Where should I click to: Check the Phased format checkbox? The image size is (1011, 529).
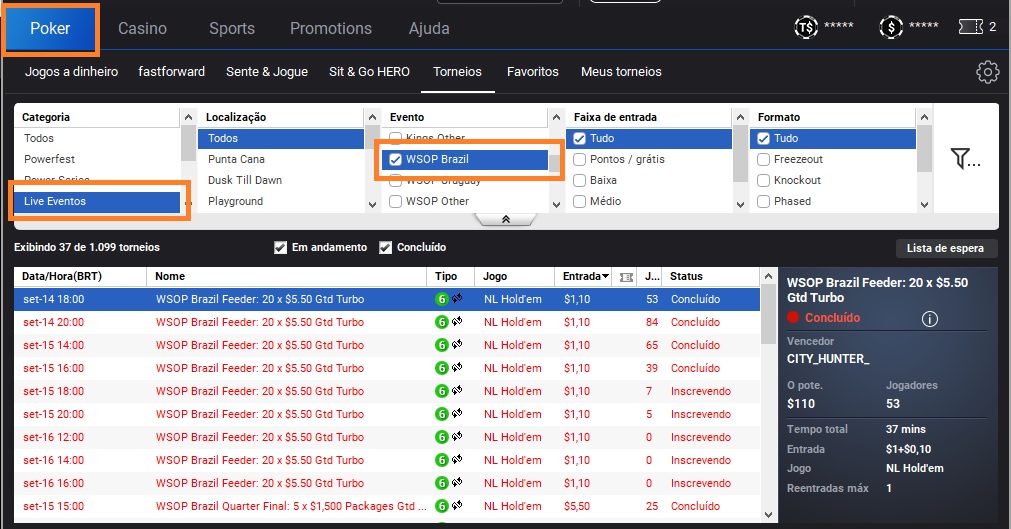(763, 201)
